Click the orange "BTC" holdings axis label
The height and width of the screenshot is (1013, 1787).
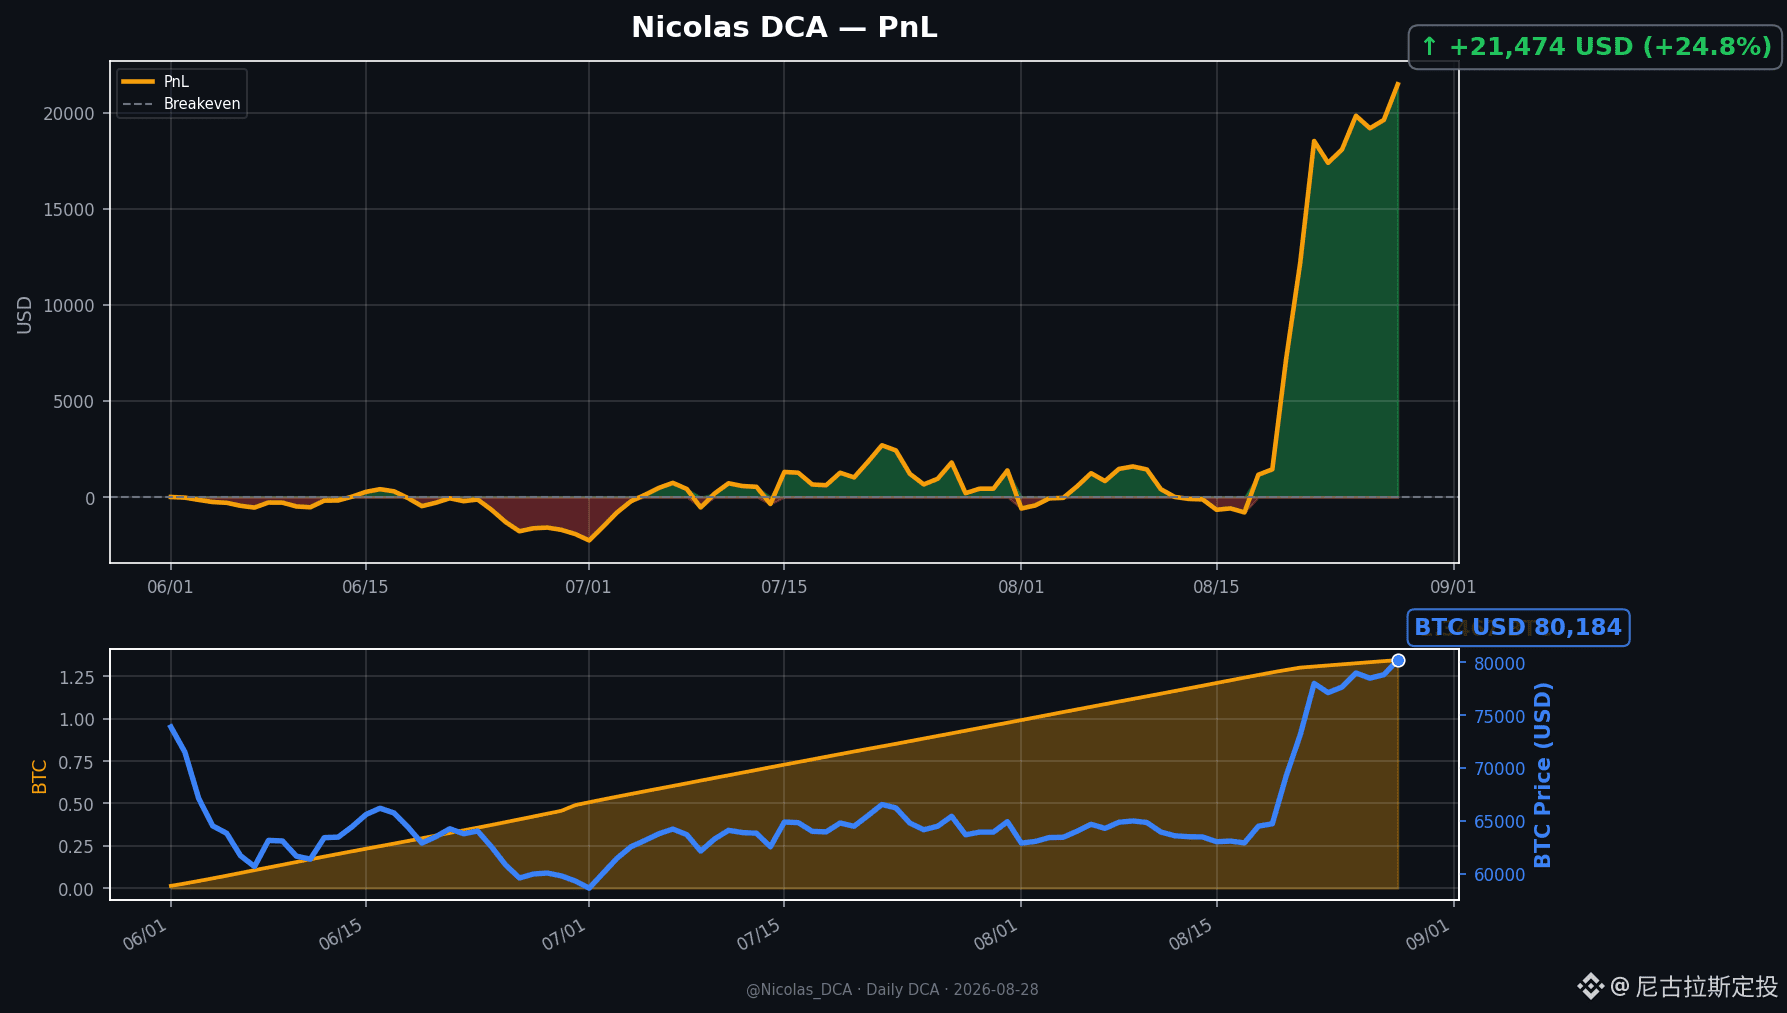(40, 777)
